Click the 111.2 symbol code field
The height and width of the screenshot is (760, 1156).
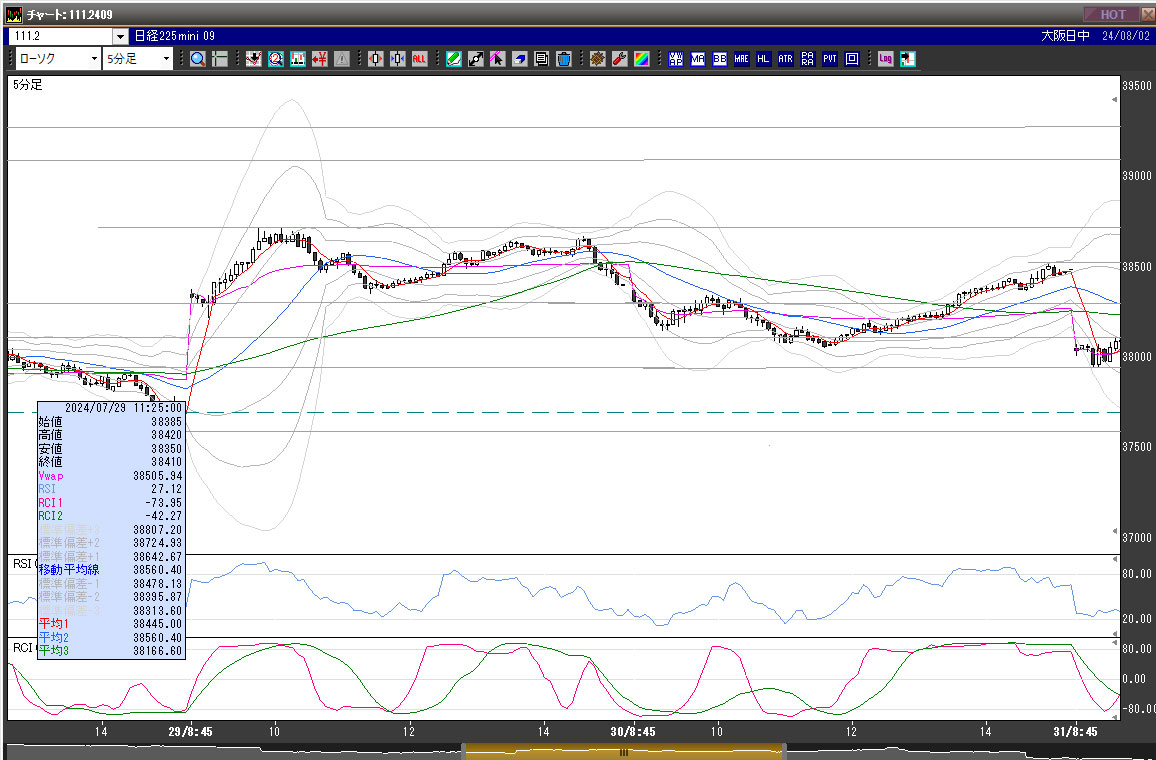(x=61, y=36)
